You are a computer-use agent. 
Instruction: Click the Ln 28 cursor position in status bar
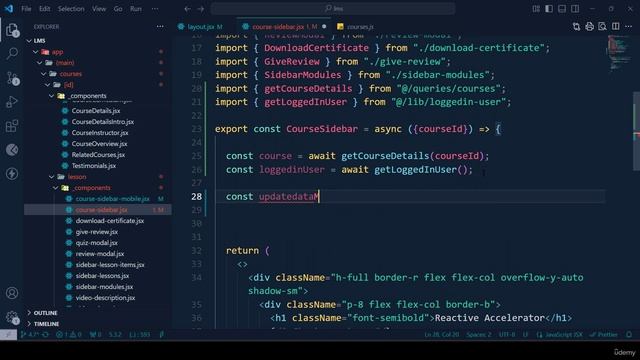click(x=442, y=335)
